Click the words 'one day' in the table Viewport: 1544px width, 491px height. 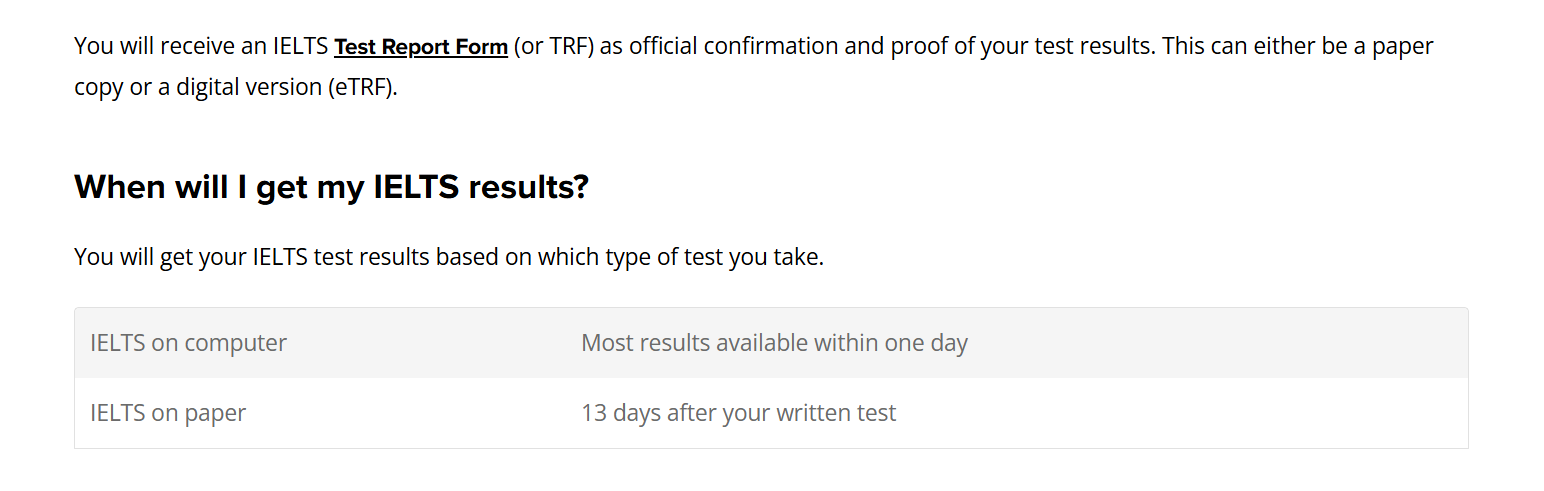click(926, 343)
